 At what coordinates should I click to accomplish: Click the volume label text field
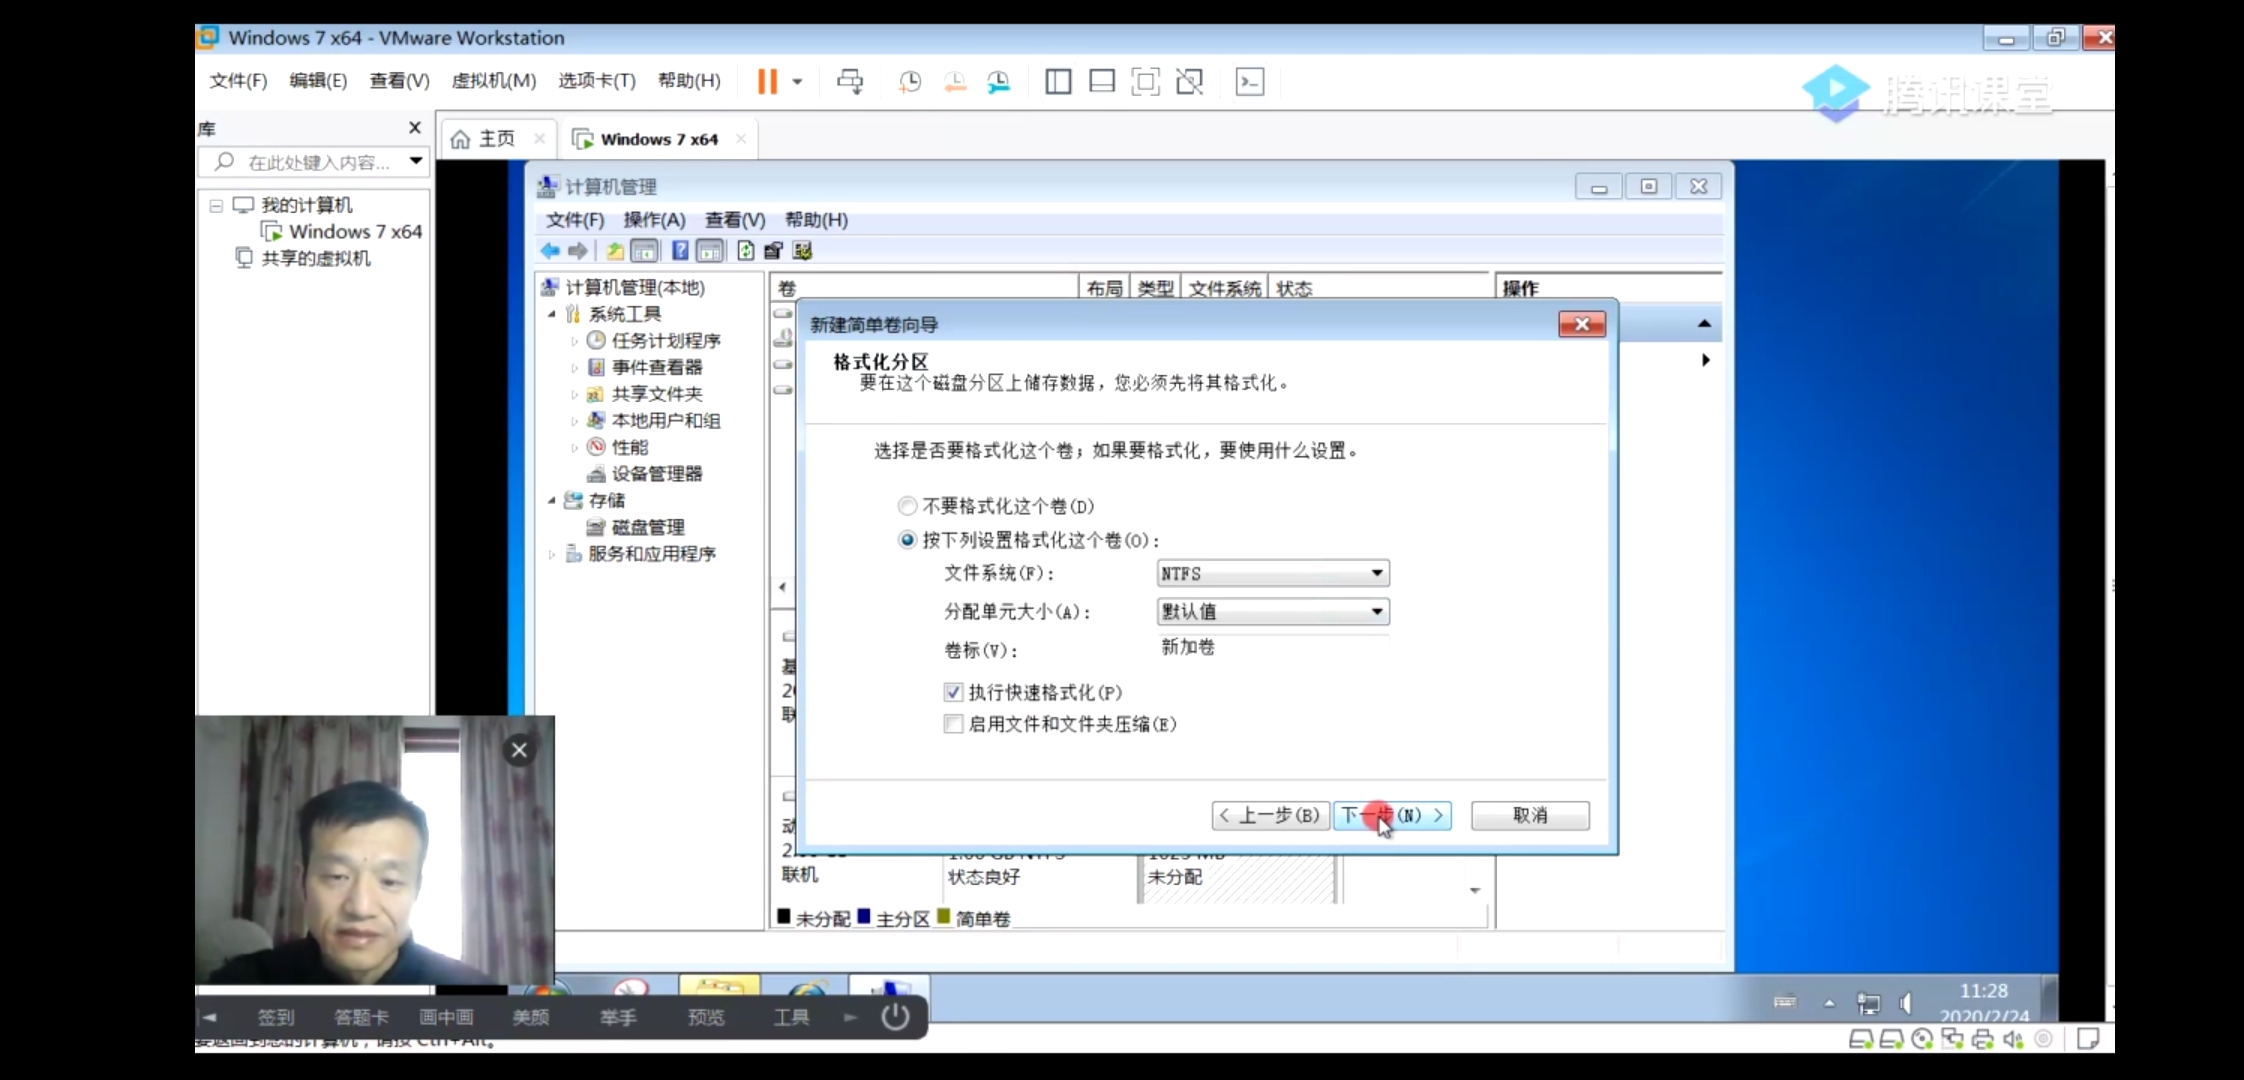click(x=1272, y=647)
